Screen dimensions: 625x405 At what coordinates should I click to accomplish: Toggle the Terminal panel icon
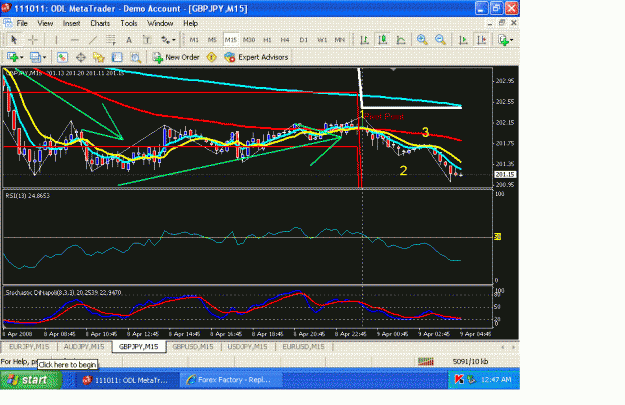click(x=117, y=57)
